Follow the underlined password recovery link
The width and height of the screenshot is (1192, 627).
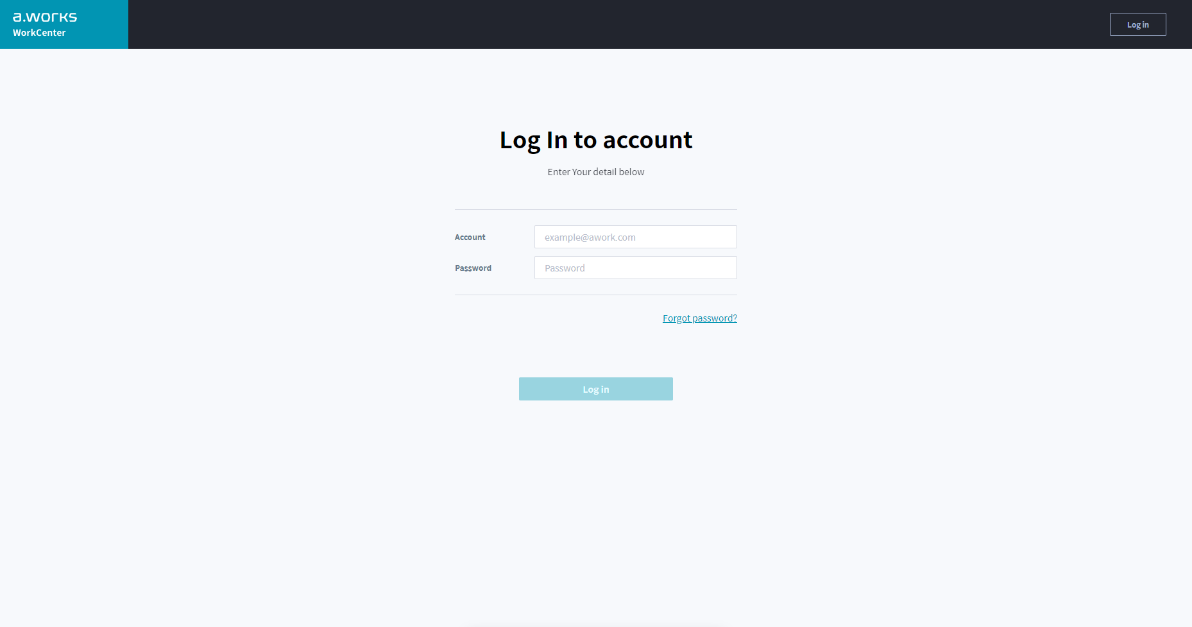point(699,318)
